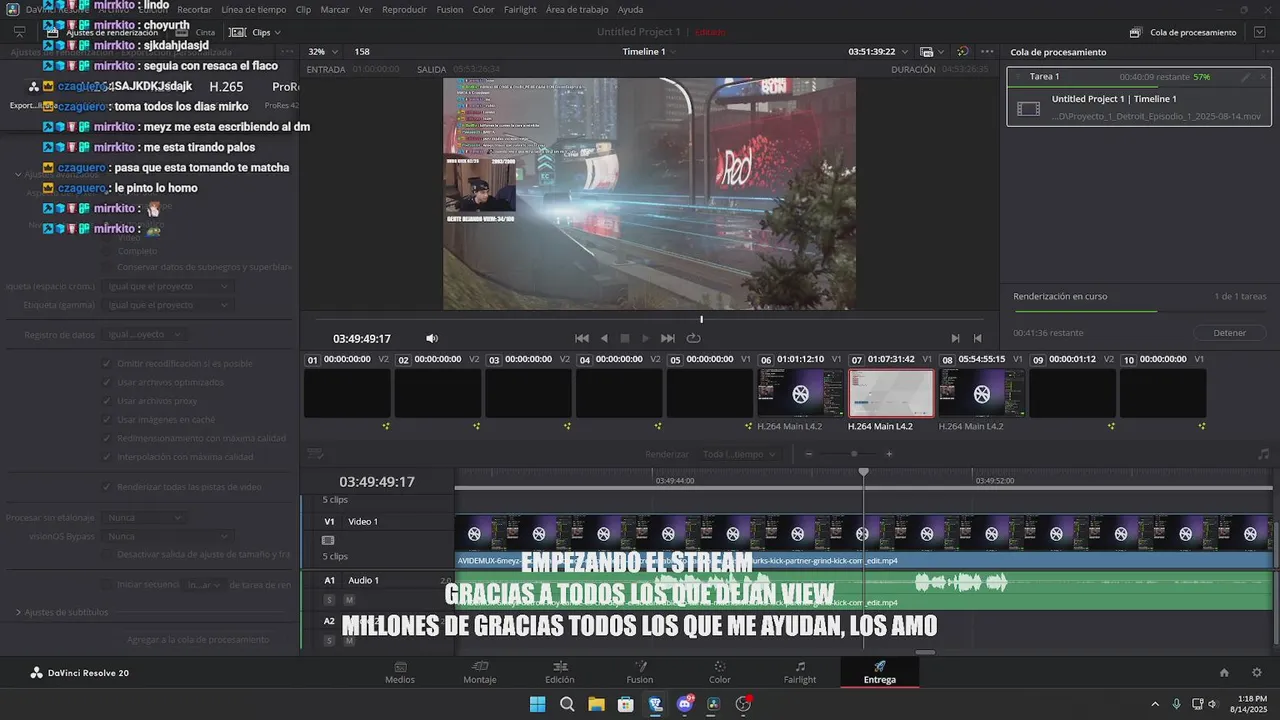This screenshot has width=1280, height=720.
Task: Switch to the Entrega page tab
Action: pos(880,672)
